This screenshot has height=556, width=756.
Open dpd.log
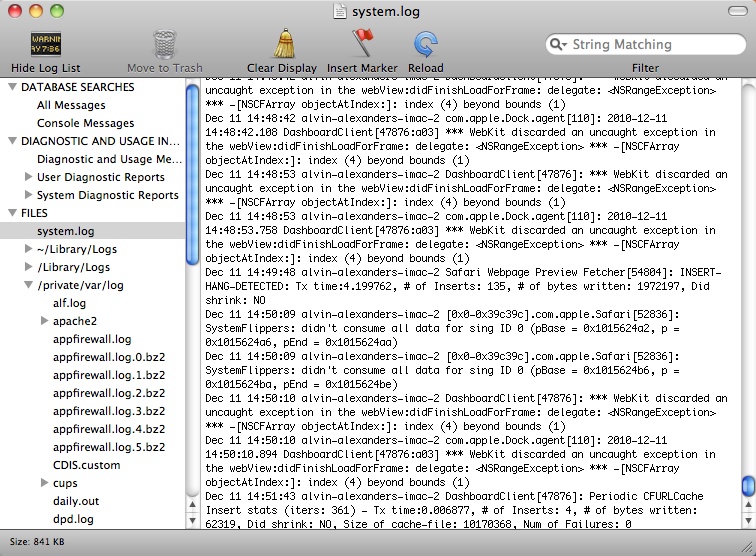tap(73, 519)
